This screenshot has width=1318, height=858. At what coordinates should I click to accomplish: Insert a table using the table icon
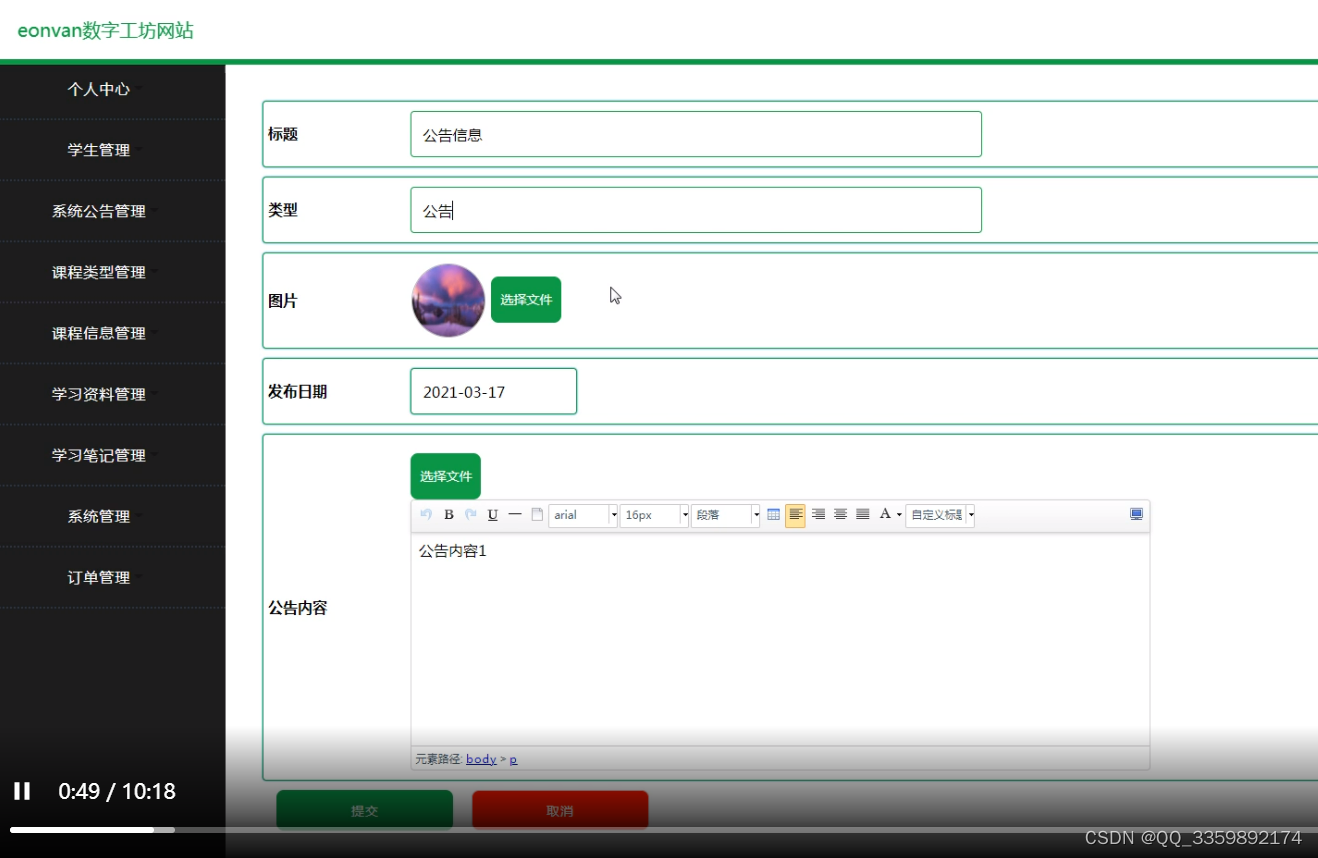click(x=774, y=515)
